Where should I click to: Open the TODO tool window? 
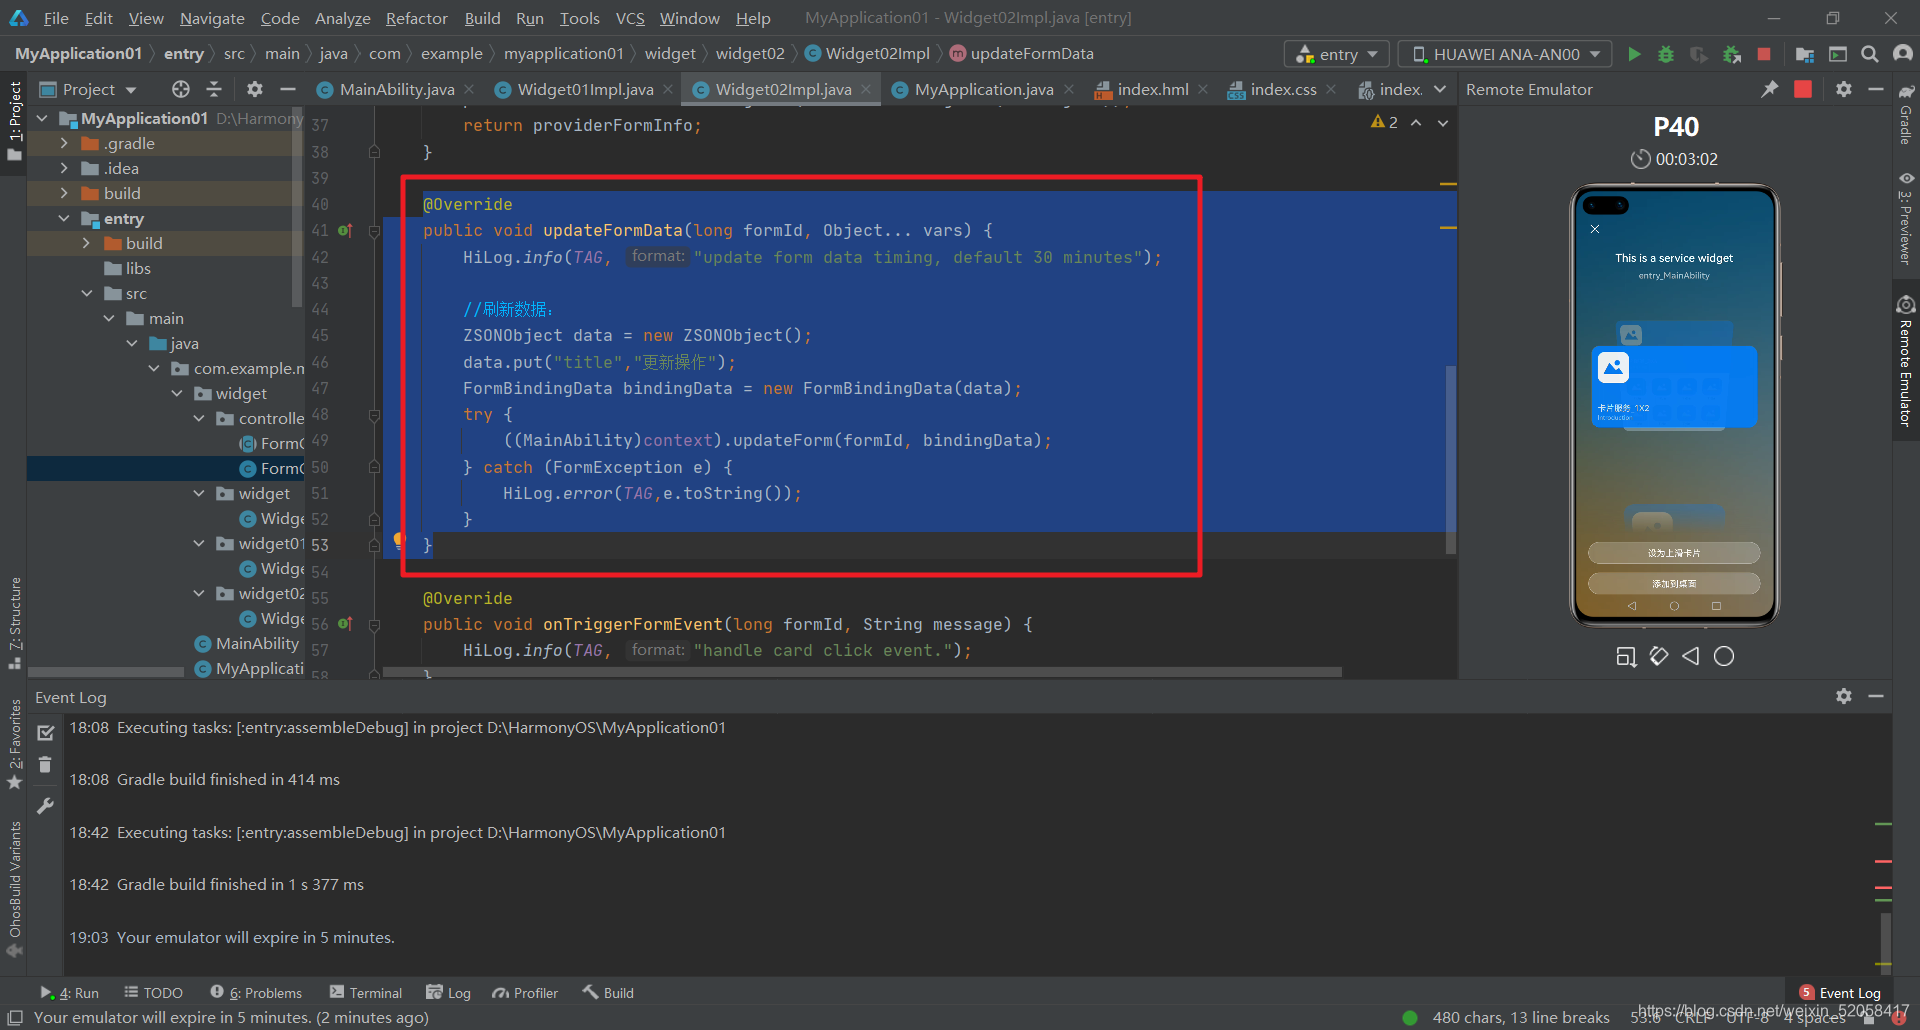click(x=153, y=993)
